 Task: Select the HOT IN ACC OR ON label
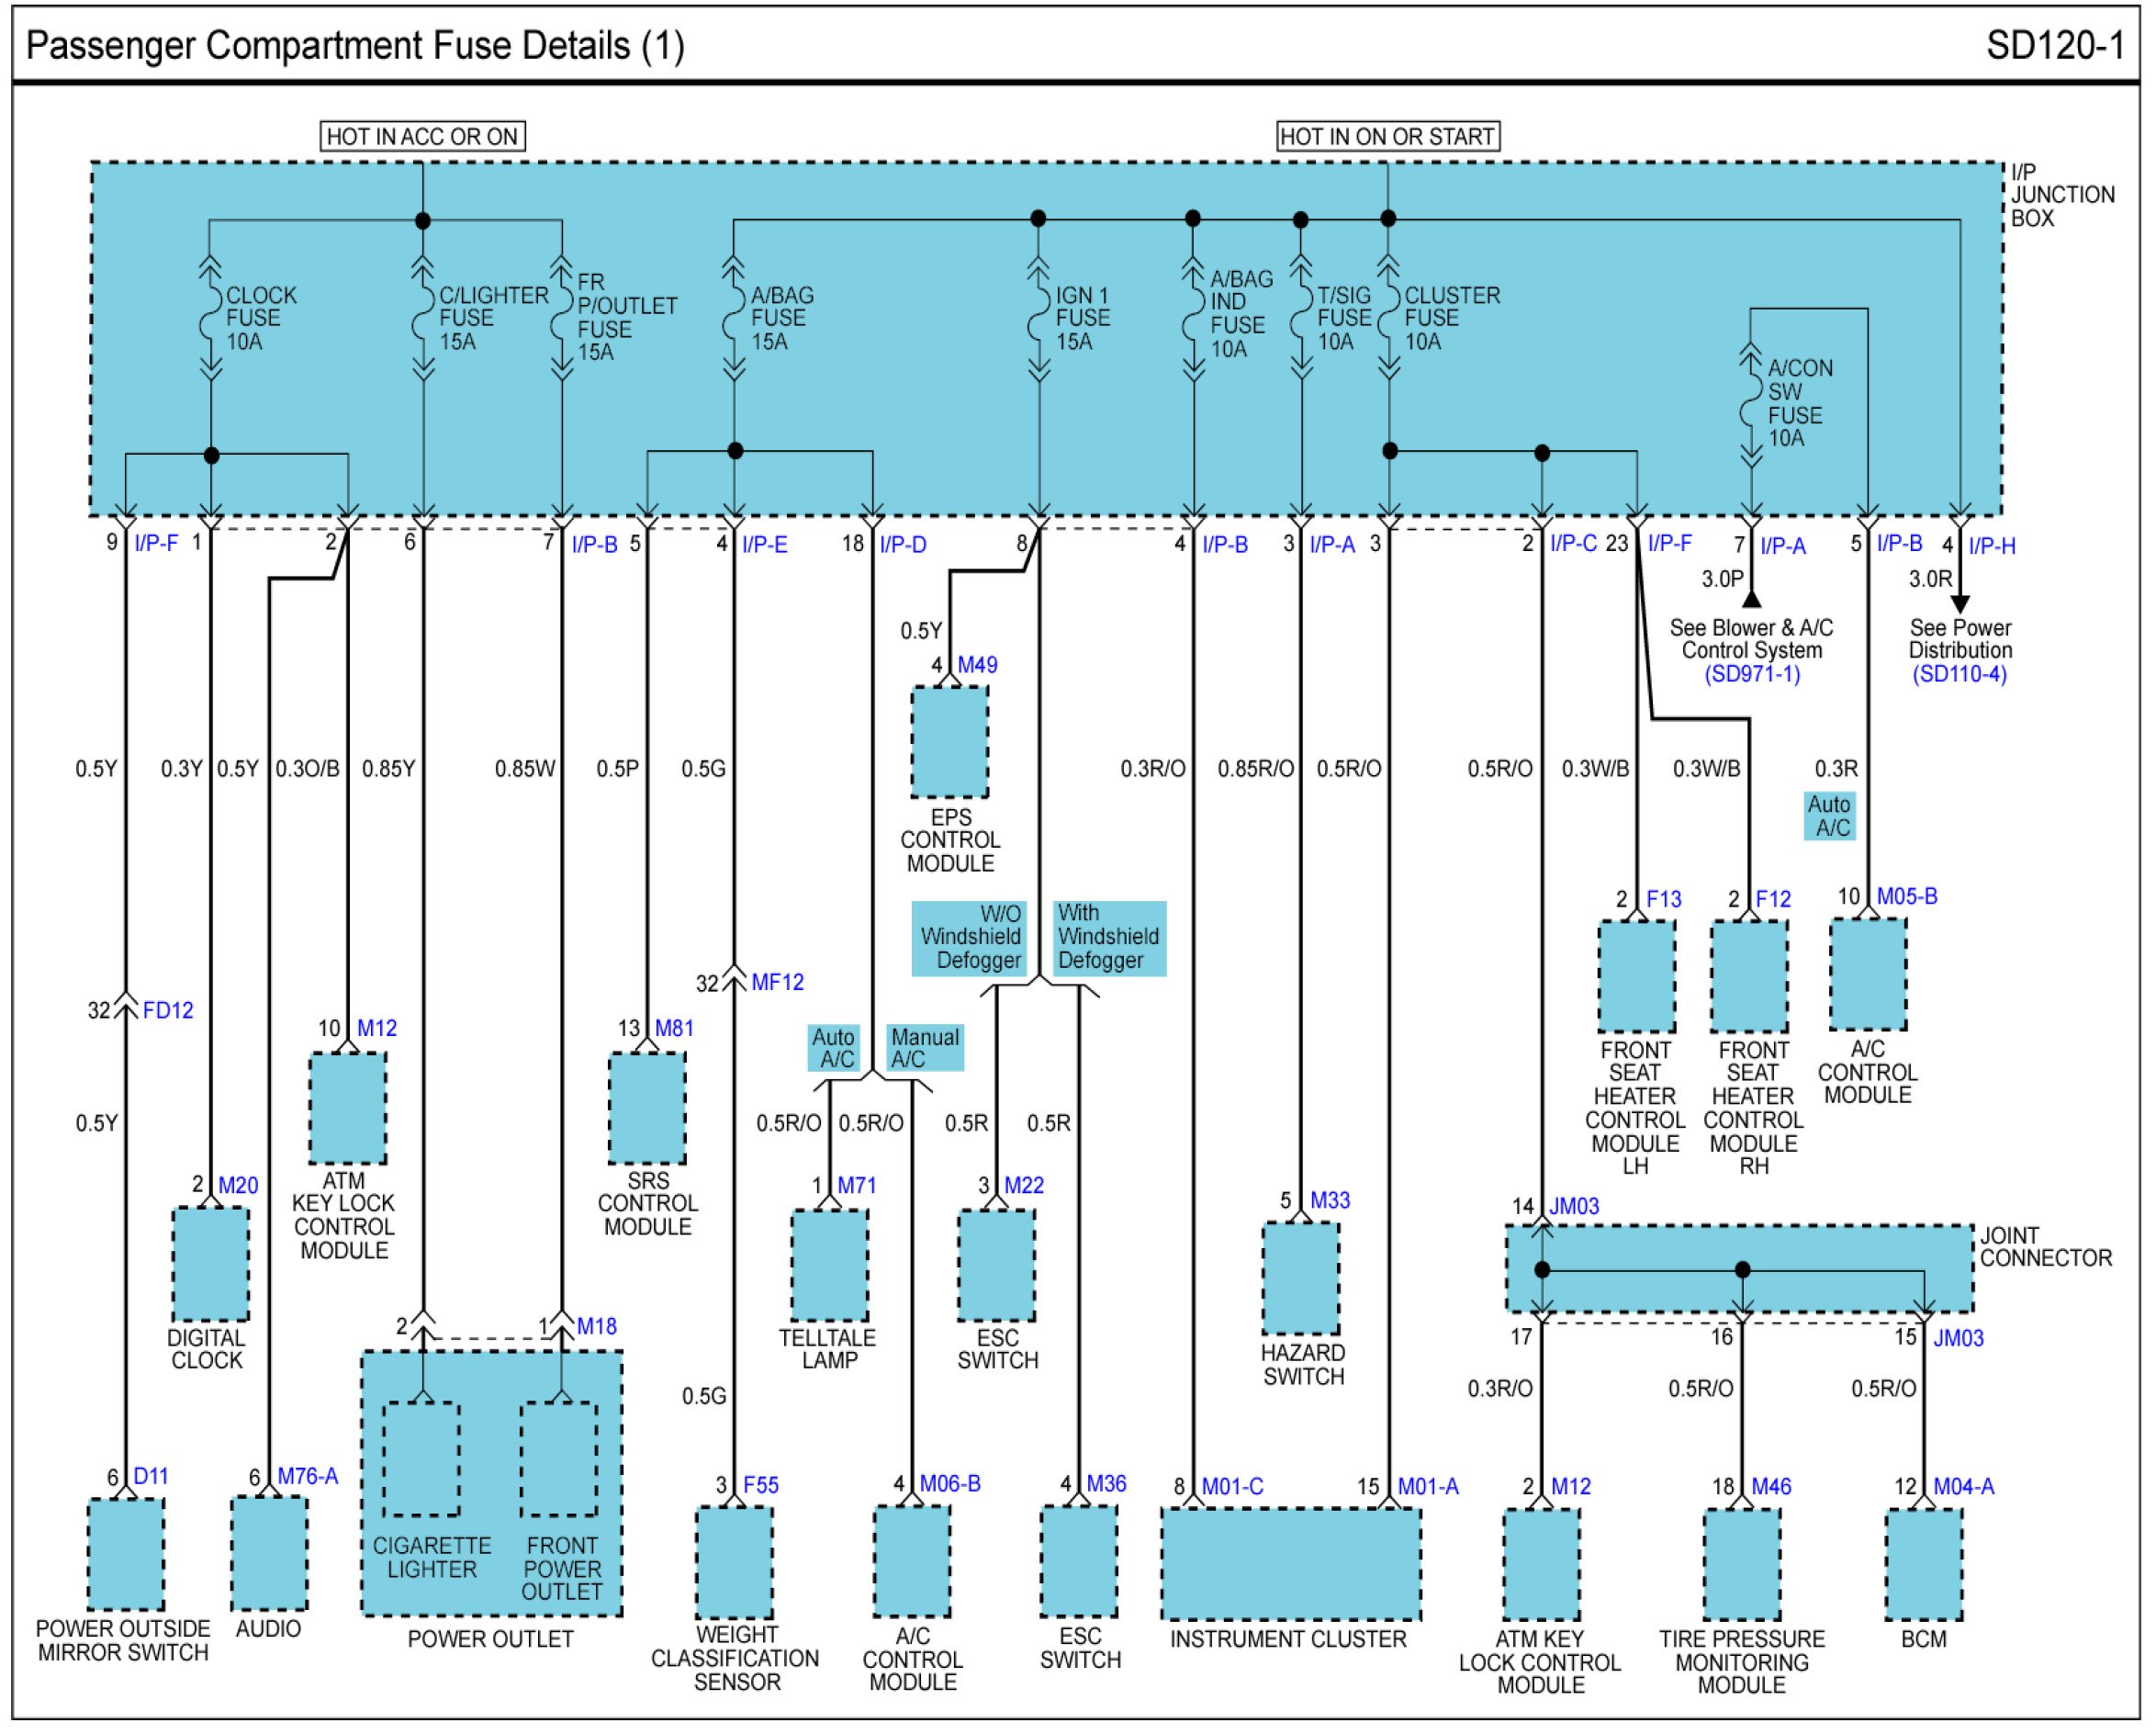tap(422, 137)
